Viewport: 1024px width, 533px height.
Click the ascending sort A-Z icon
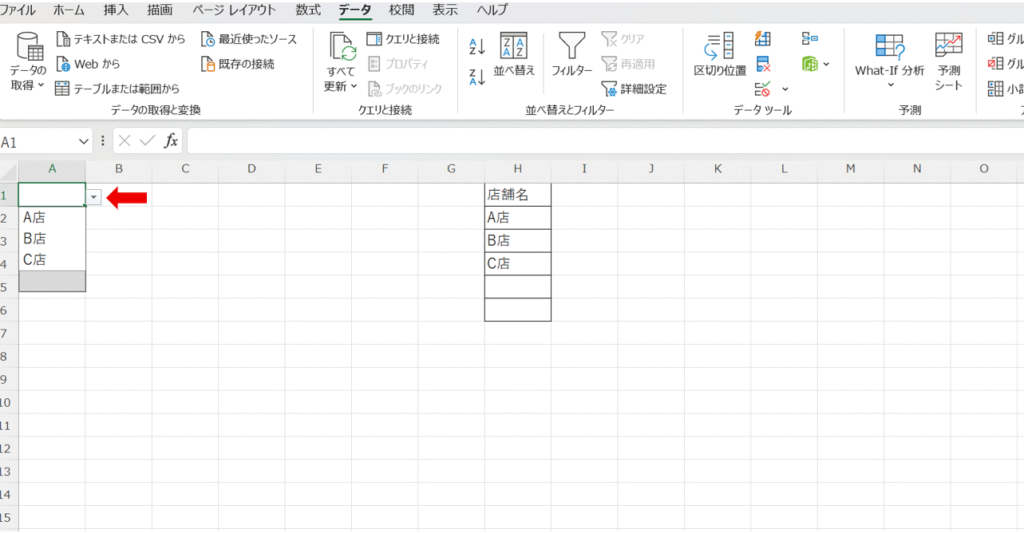[477, 47]
